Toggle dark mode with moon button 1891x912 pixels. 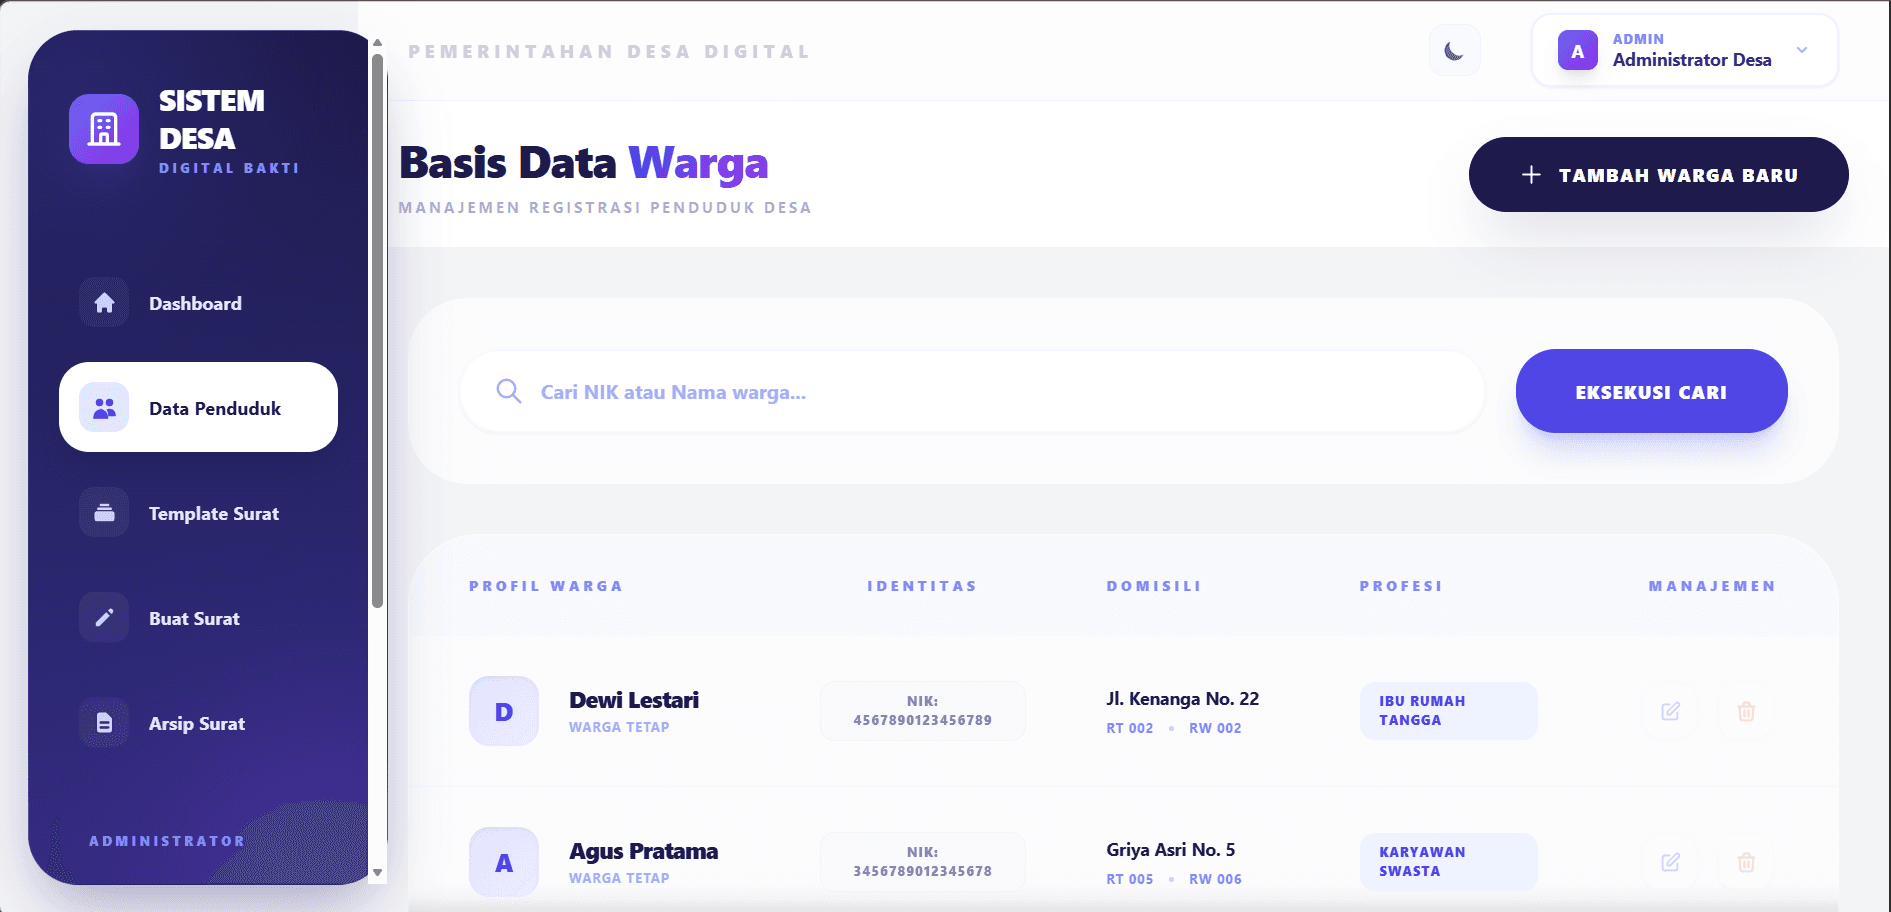(x=1454, y=51)
